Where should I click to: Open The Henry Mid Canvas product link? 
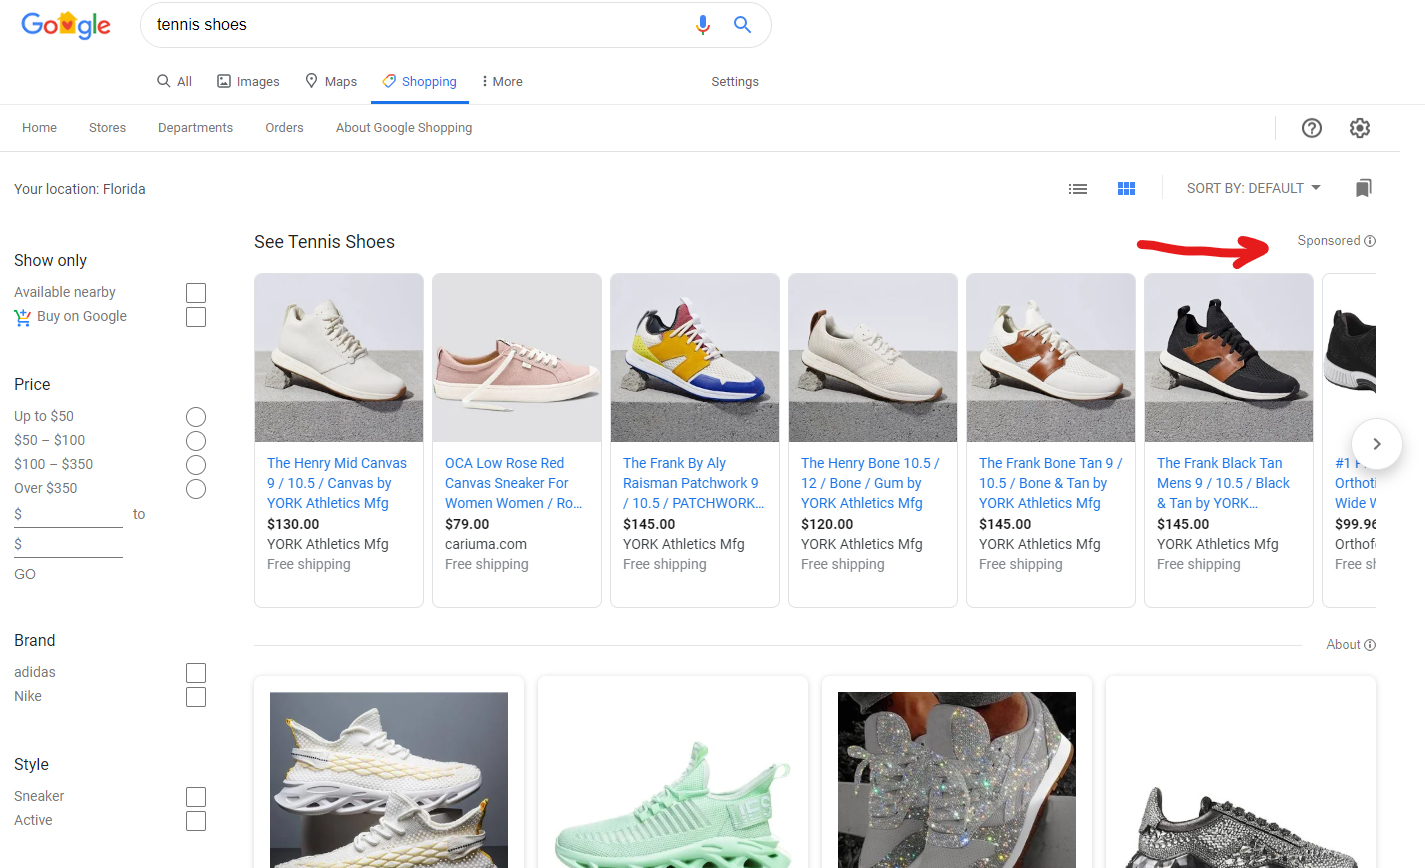(337, 483)
